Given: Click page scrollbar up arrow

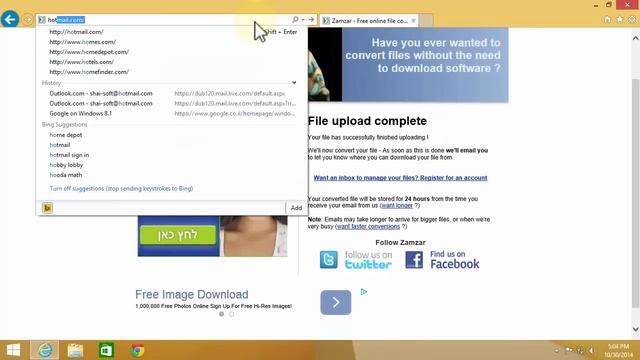Looking at the screenshot, I should pos(636,38).
